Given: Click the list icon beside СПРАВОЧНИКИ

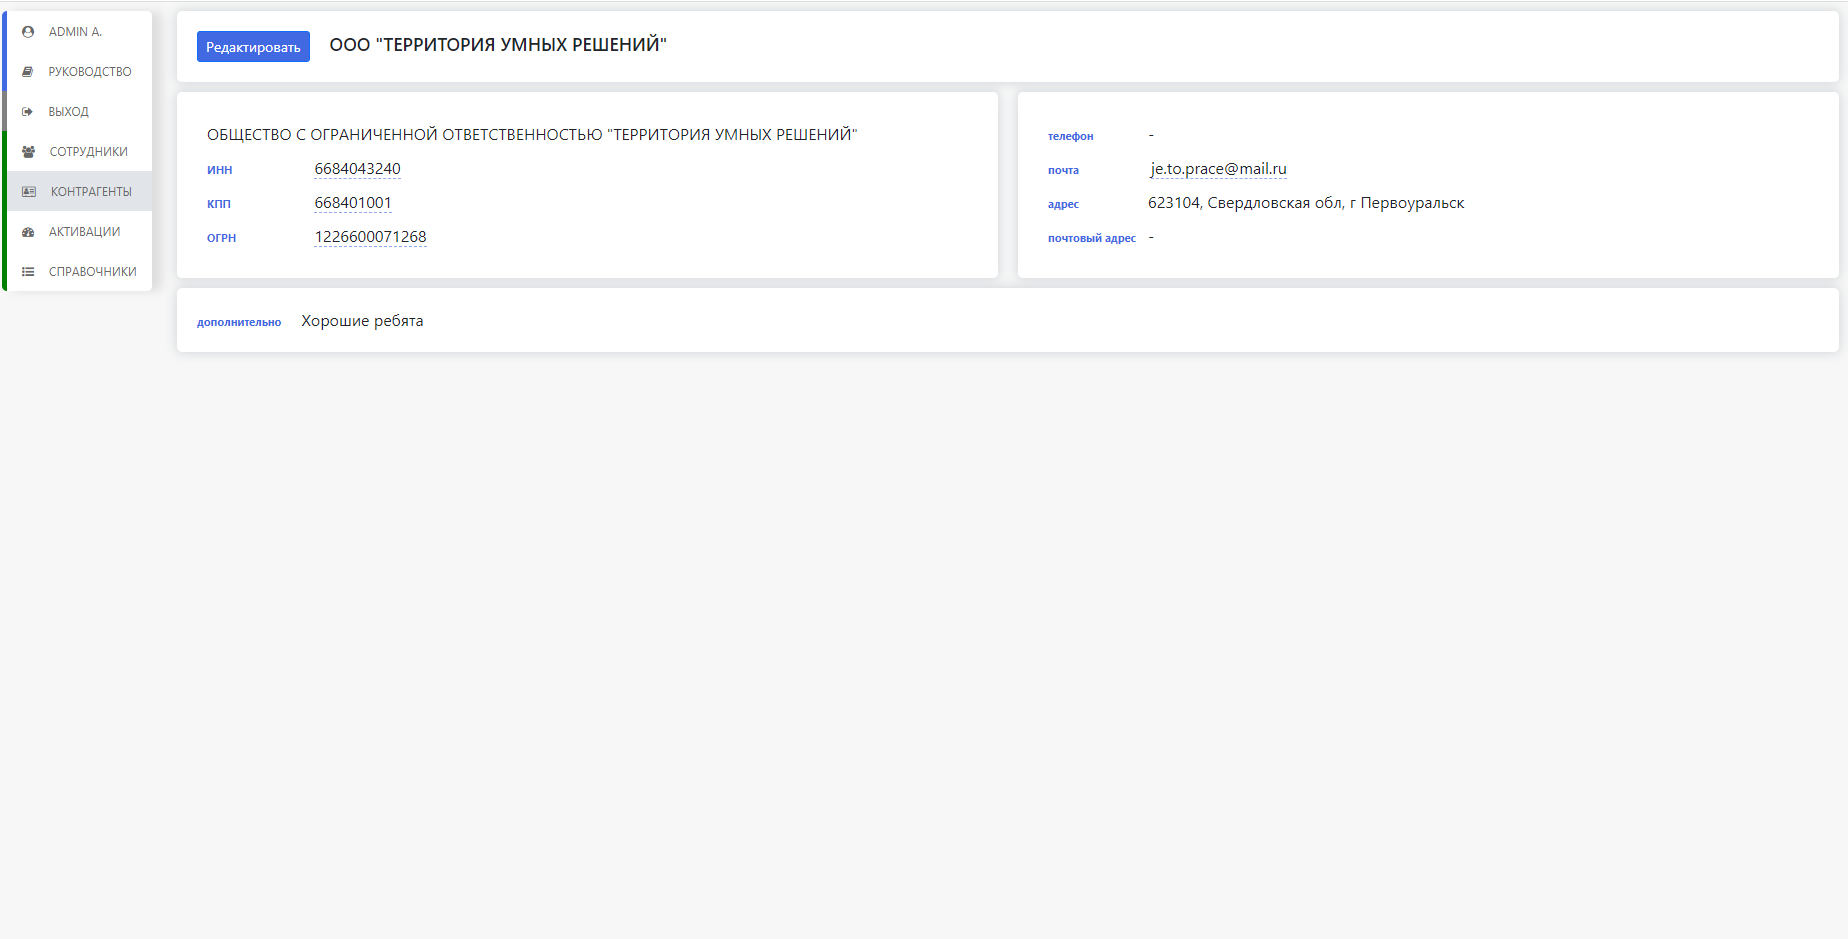Looking at the screenshot, I should tap(28, 272).
